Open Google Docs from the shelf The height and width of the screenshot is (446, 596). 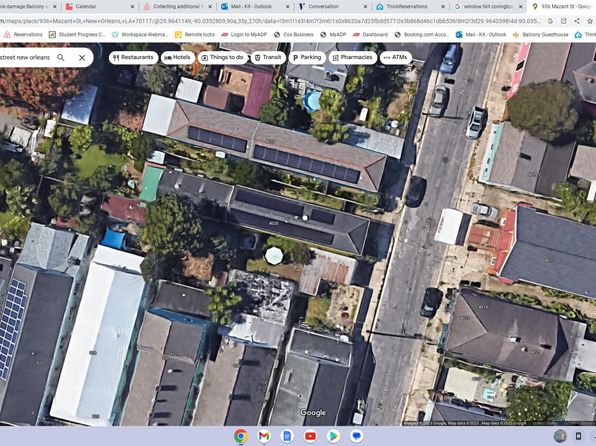click(287, 436)
